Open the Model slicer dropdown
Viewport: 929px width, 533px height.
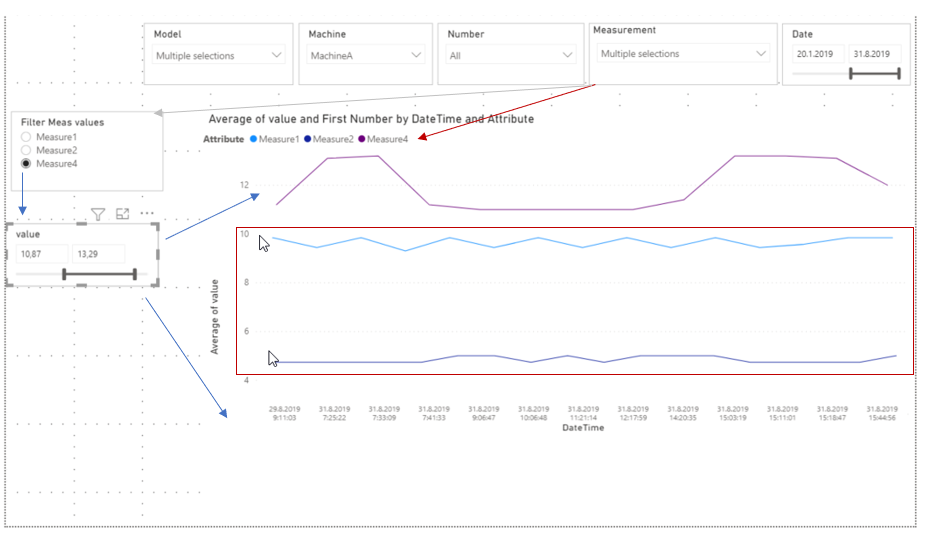click(x=219, y=56)
